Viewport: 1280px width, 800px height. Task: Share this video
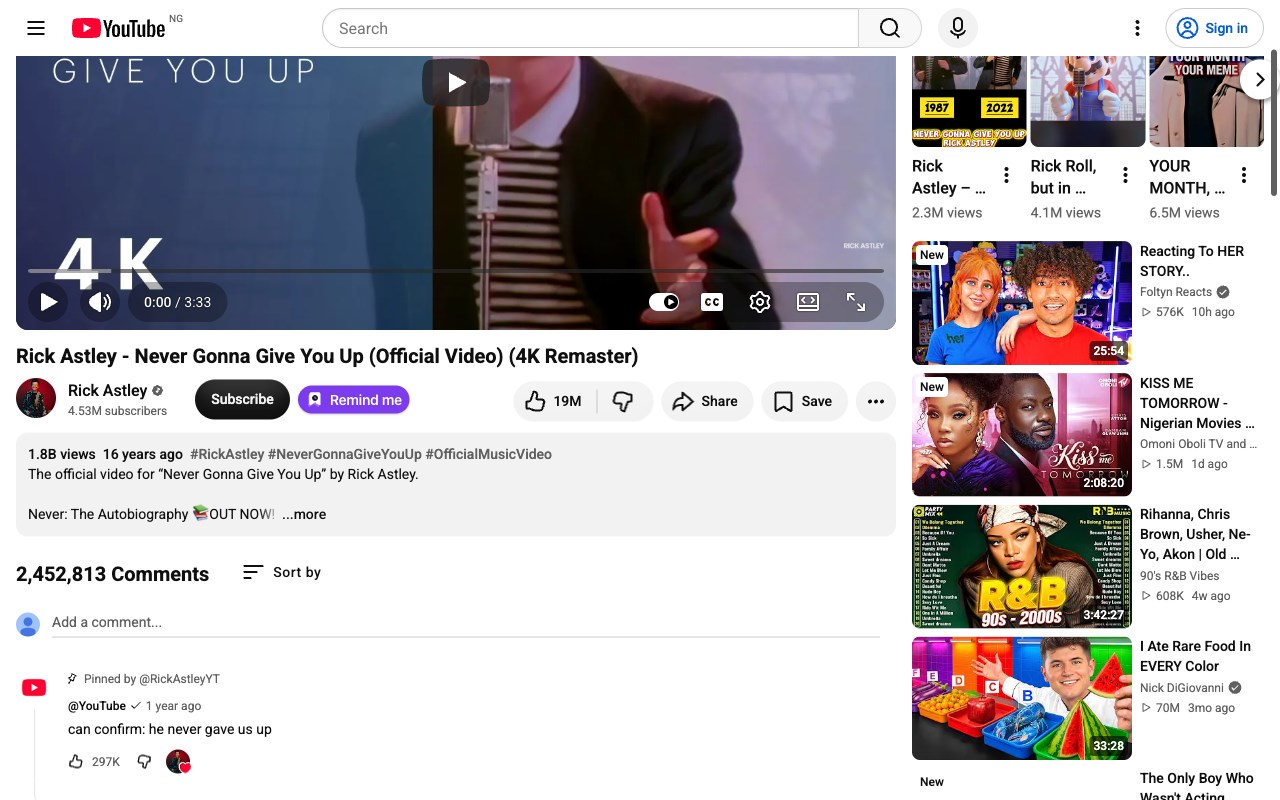click(x=705, y=401)
